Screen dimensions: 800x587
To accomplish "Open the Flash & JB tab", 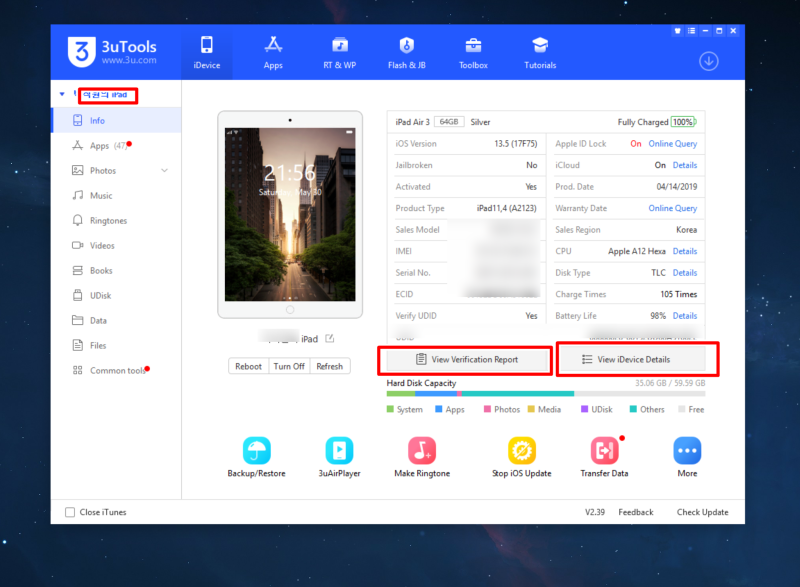I will (x=406, y=52).
